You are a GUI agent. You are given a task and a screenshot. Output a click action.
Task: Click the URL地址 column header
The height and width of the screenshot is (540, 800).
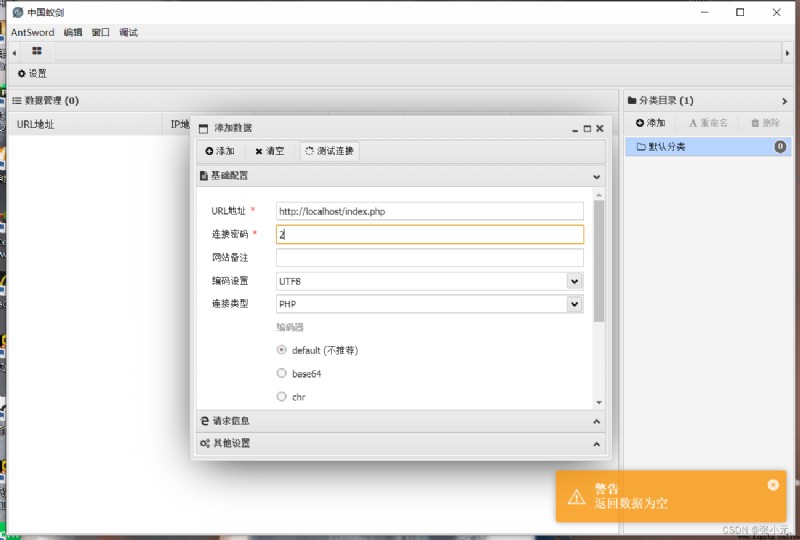(85, 124)
